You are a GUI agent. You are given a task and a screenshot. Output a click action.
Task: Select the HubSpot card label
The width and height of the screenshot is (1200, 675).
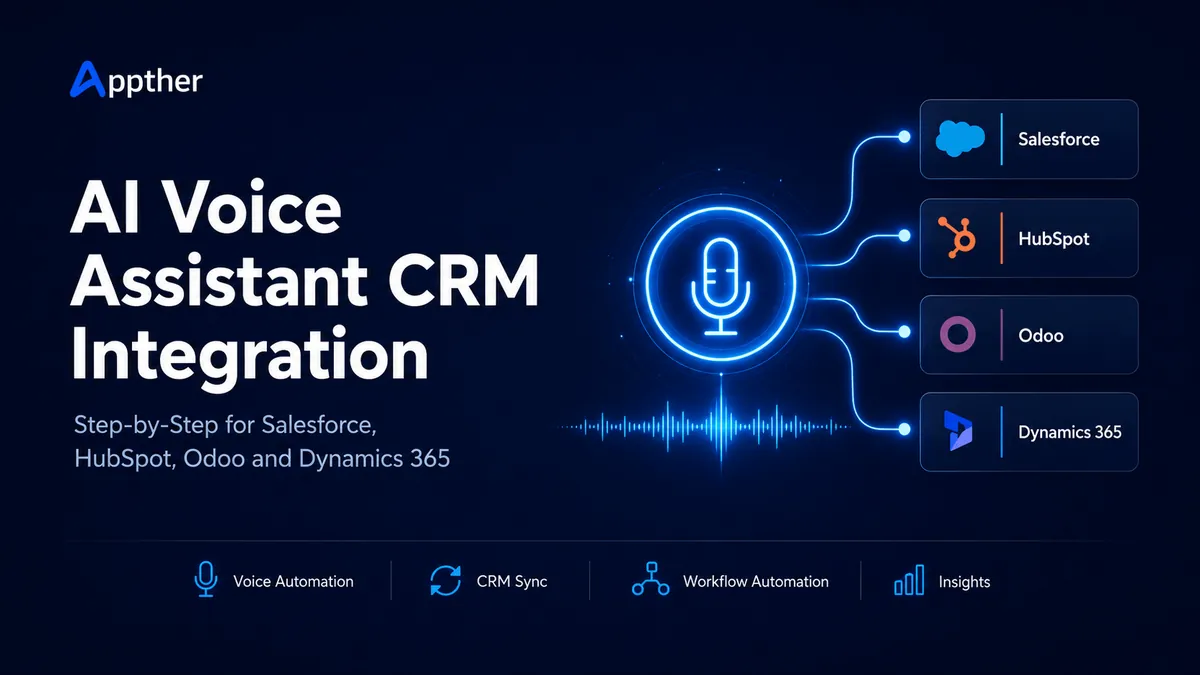pyautogui.click(x=1054, y=239)
